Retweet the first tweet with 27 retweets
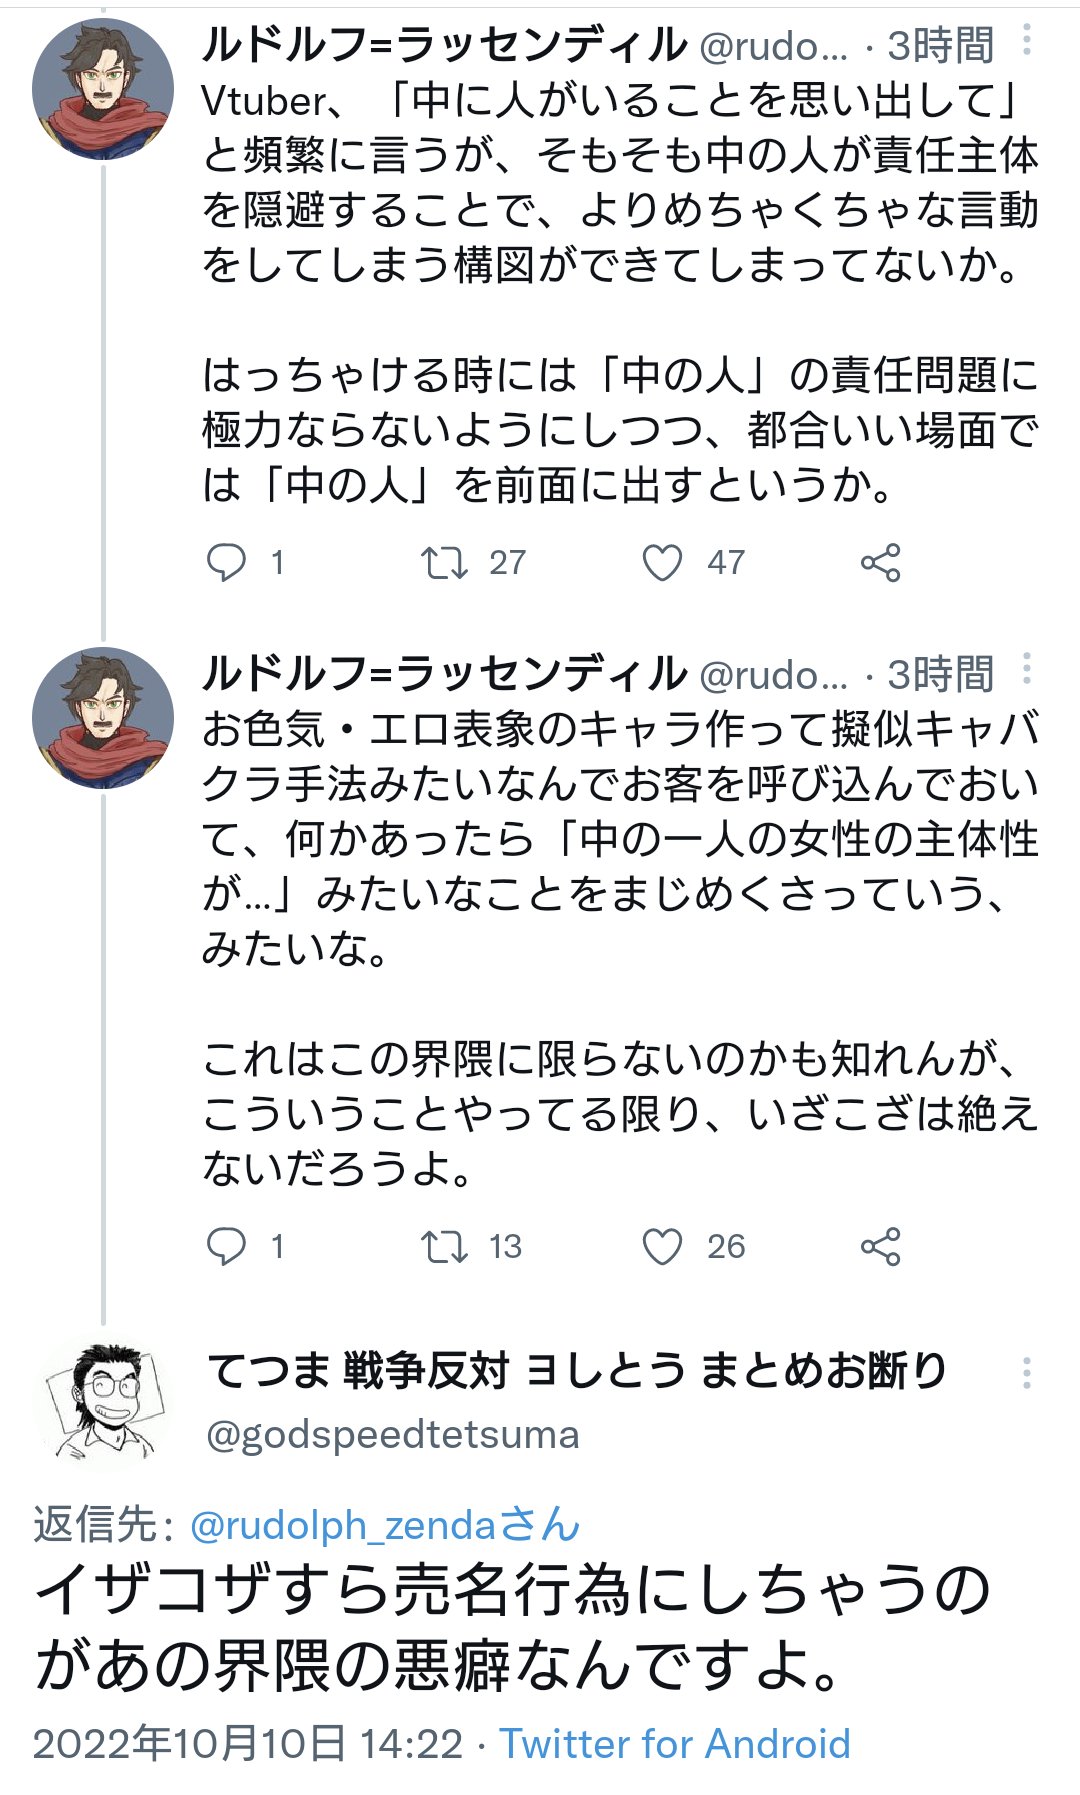 (x=444, y=562)
